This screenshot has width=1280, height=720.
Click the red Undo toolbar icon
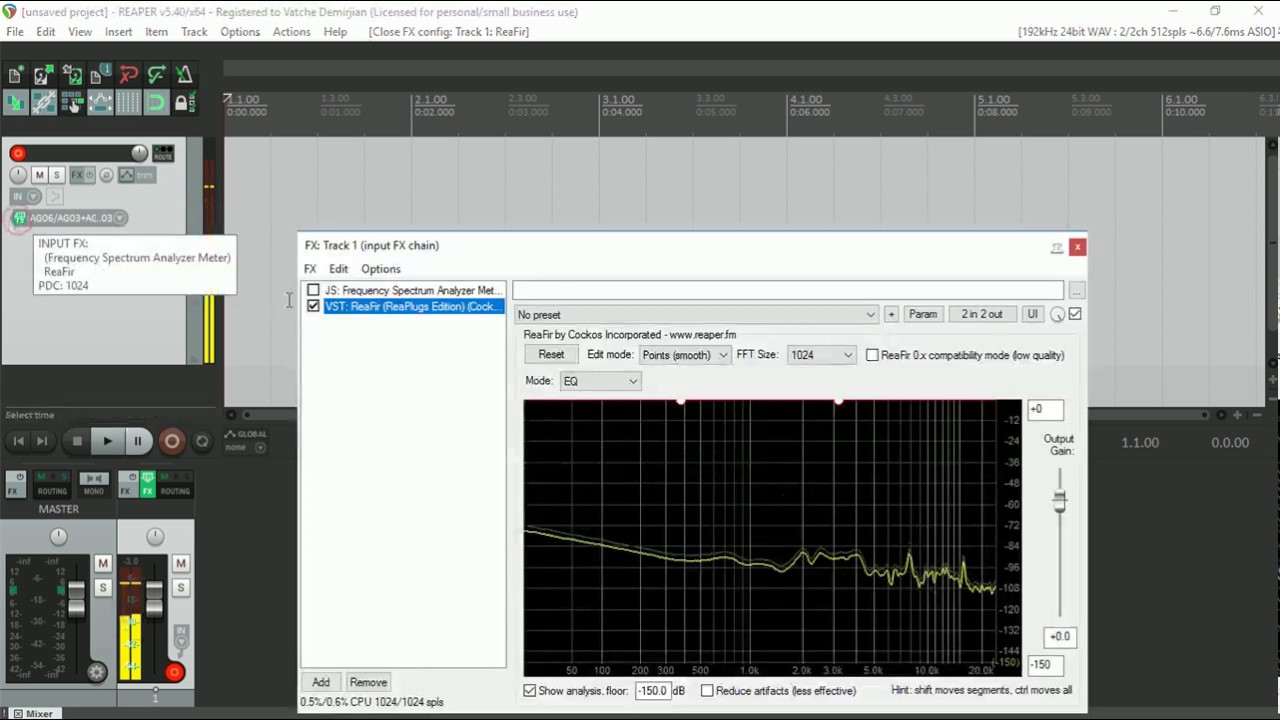coord(129,75)
